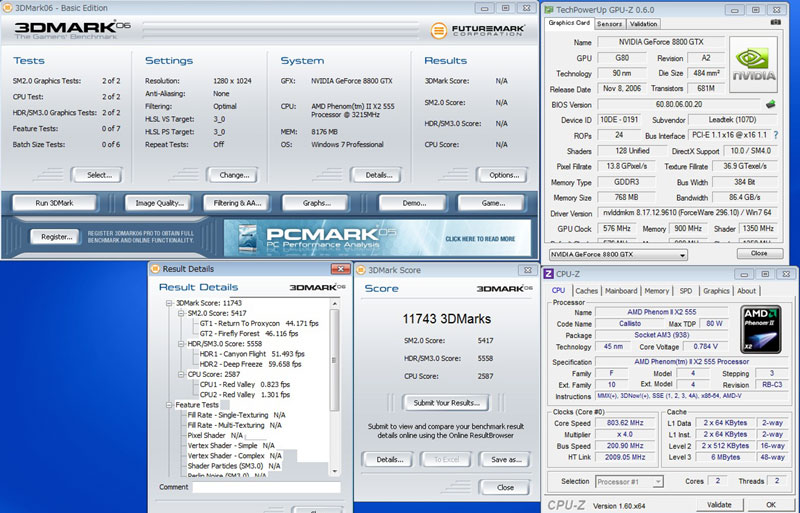This screenshot has height=513, width=800.
Task: Click the GPU-Z screenshot camera icon
Action: tap(776, 23)
